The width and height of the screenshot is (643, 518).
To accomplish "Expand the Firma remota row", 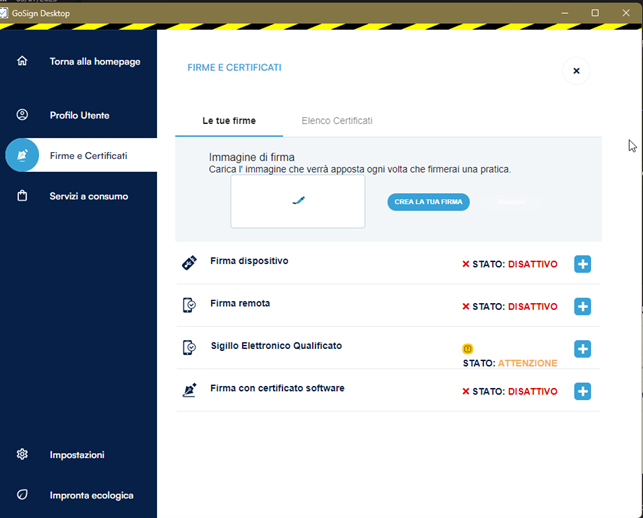I will (x=582, y=306).
